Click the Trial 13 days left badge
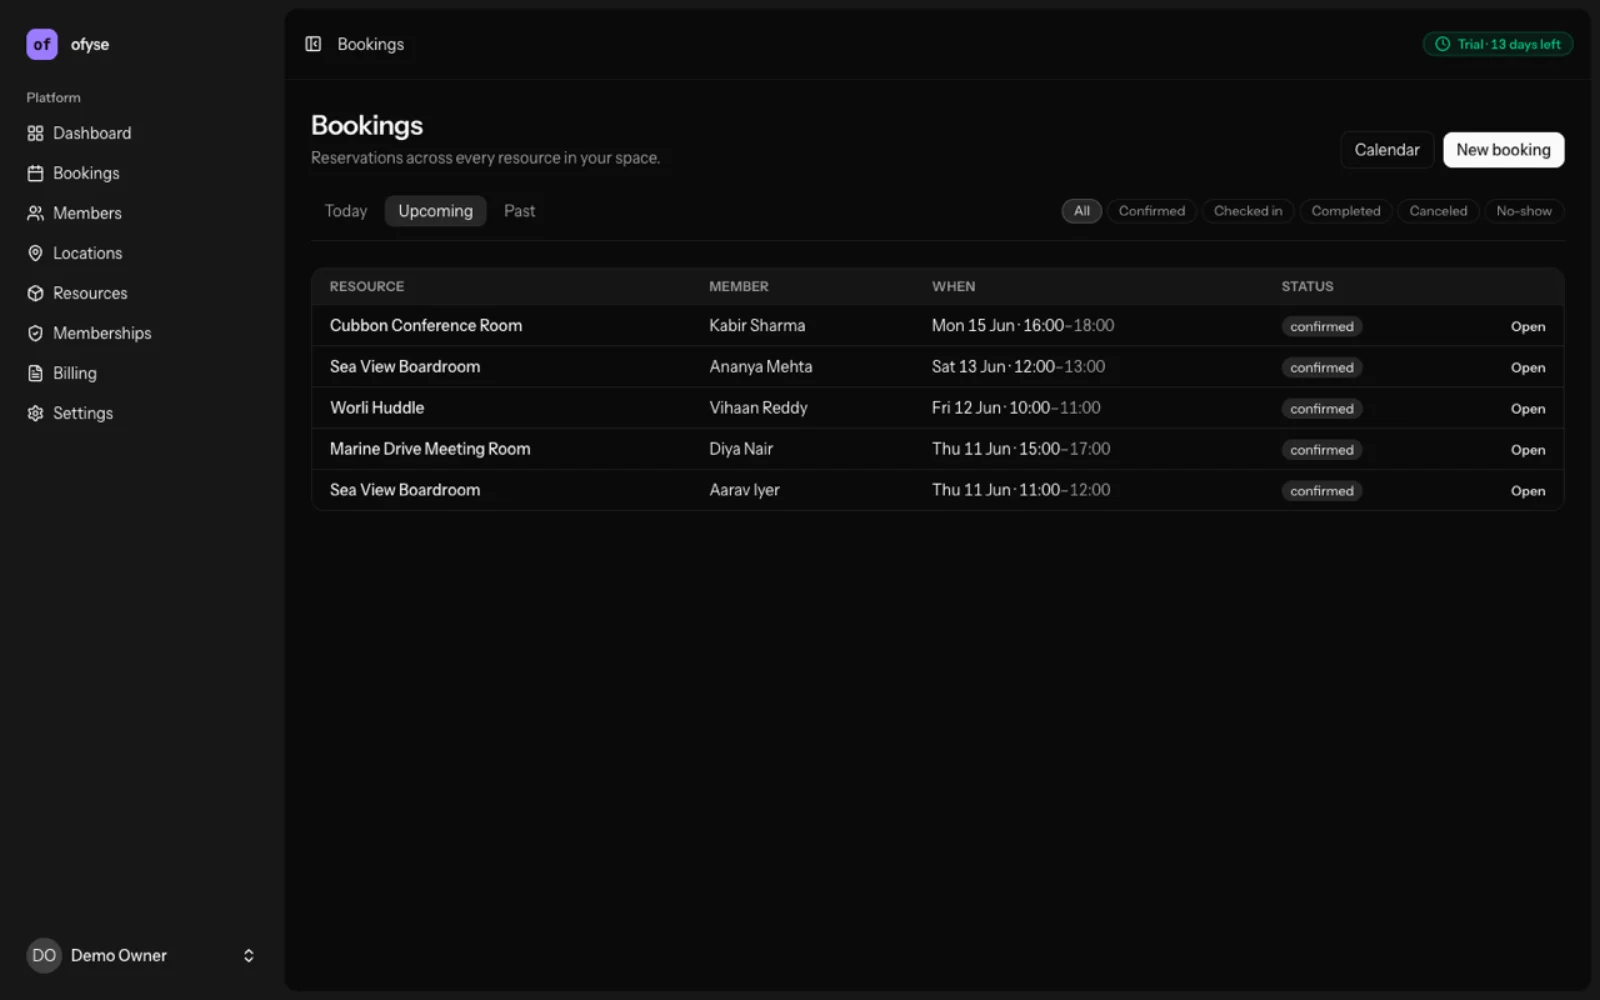Image resolution: width=1600 pixels, height=1000 pixels. [x=1497, y=44]
